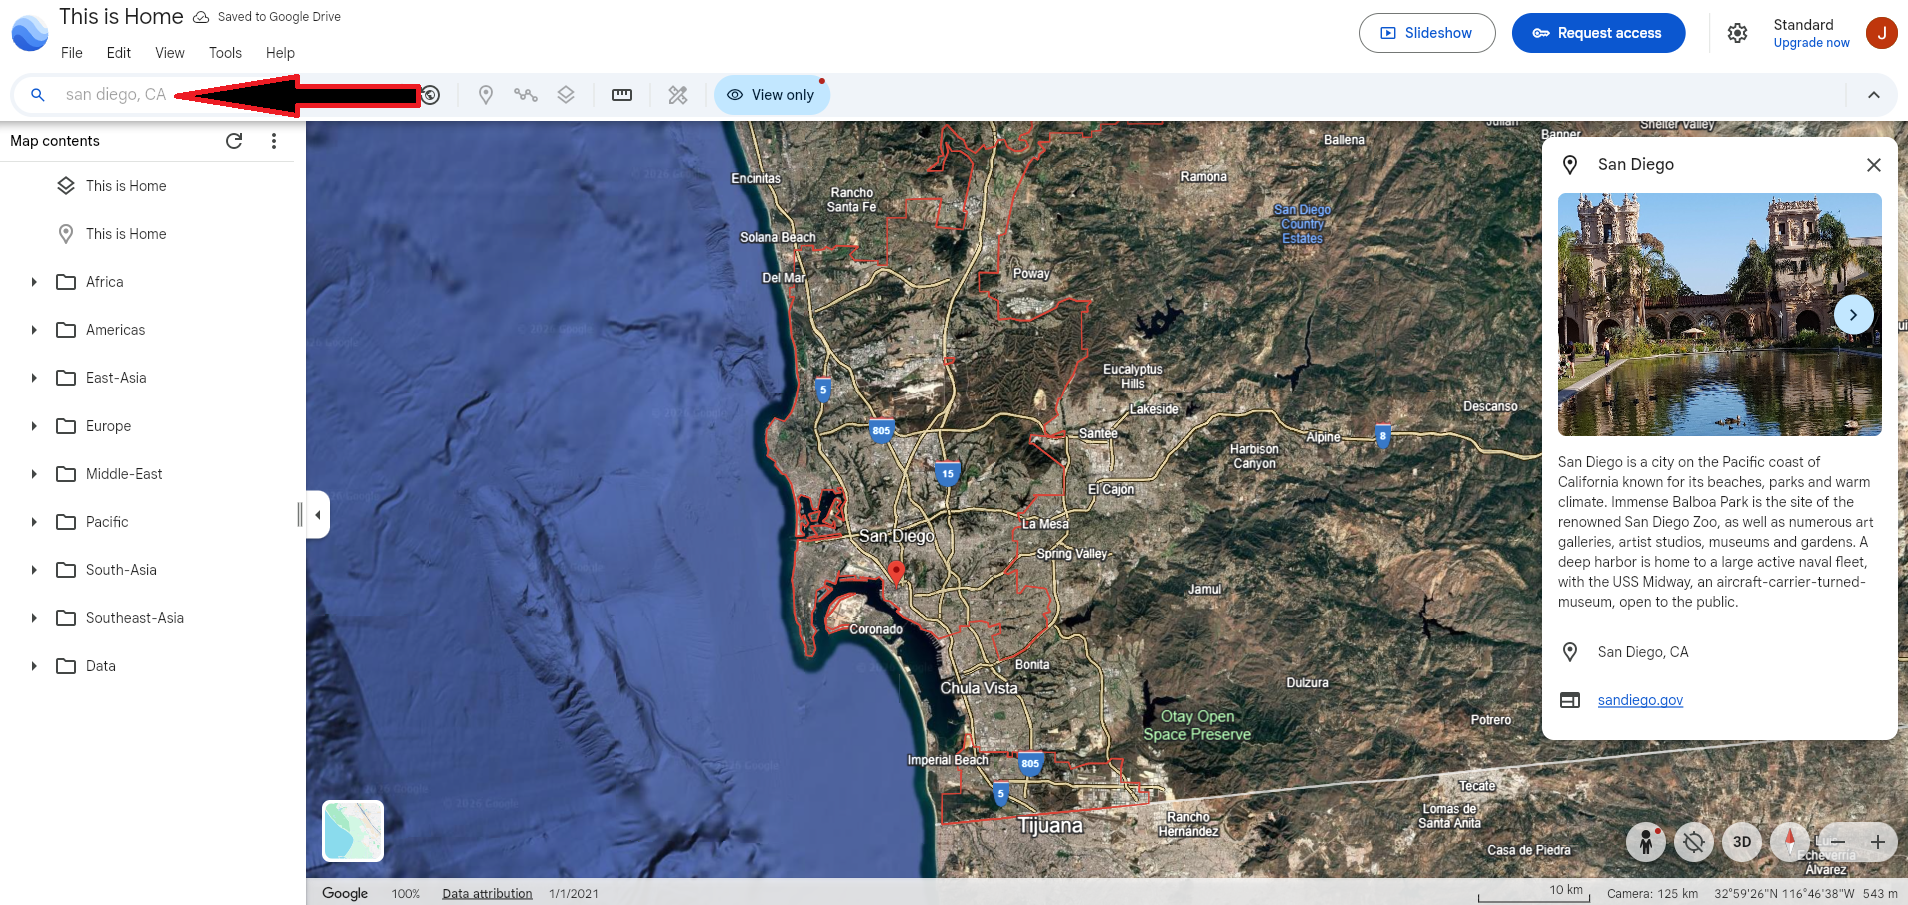Image resolution: width=1908 pixels, height=905 pixels.
Task: Open the map layers style tool
Action: coord(566,95)
